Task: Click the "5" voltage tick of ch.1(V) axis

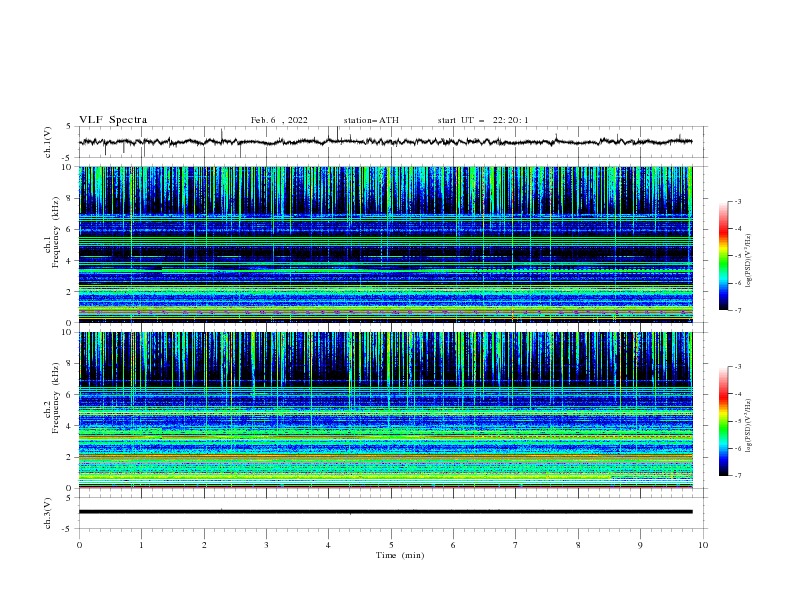Action: tap(70, 127)
